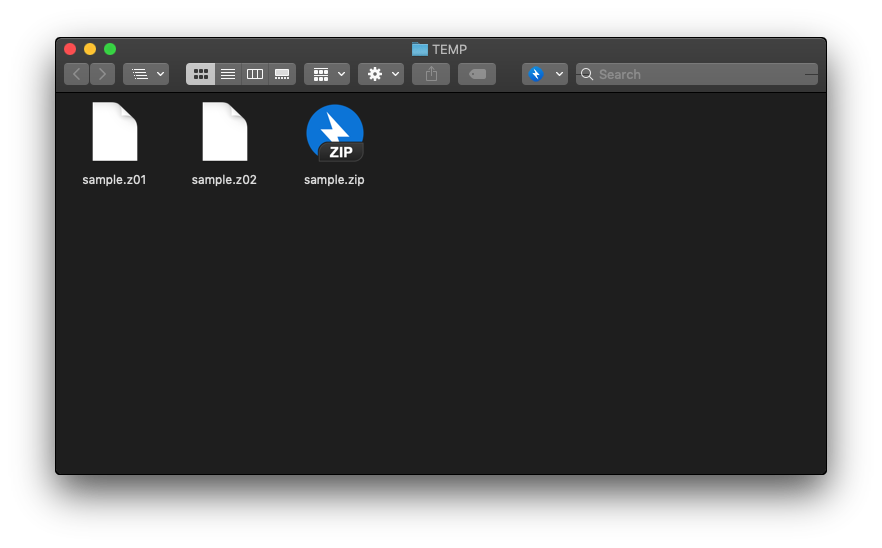Click the Back navigation arrow
The height and width of the screenshot is (548, 882).
pos(77,74)
